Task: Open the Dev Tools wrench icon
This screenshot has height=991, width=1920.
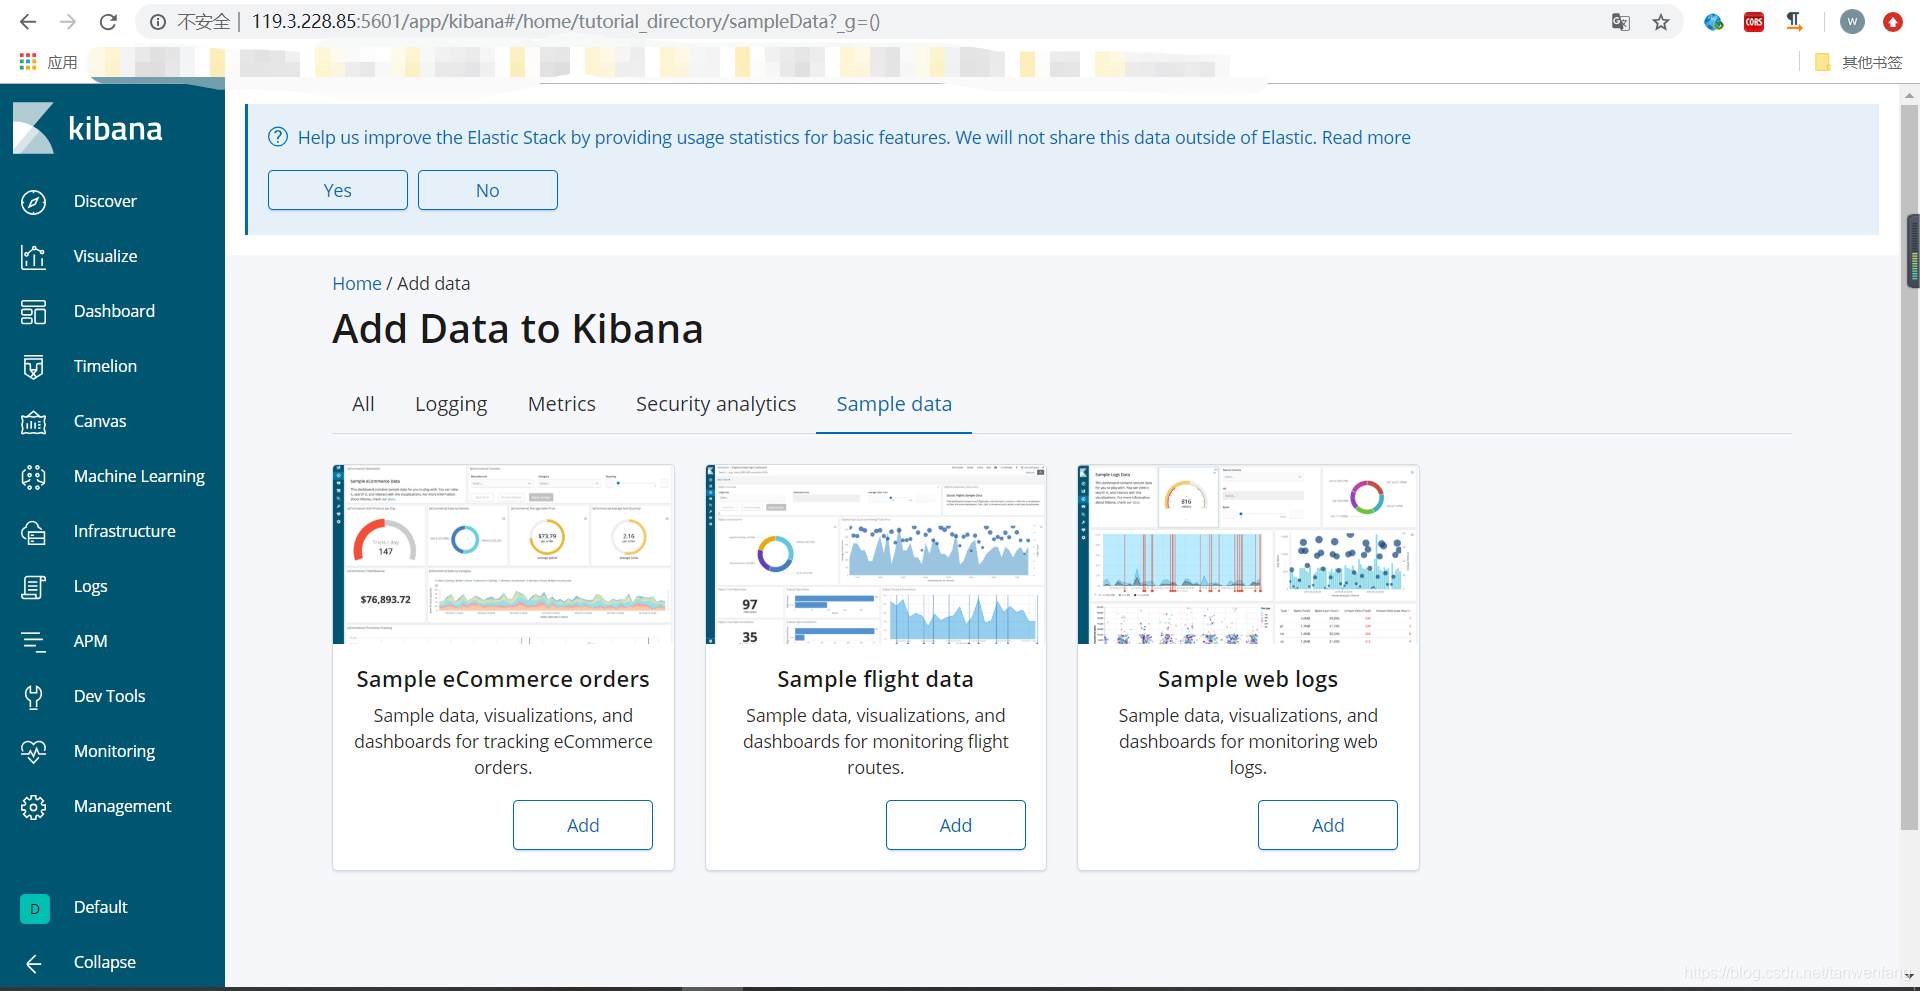Action: 33,697
